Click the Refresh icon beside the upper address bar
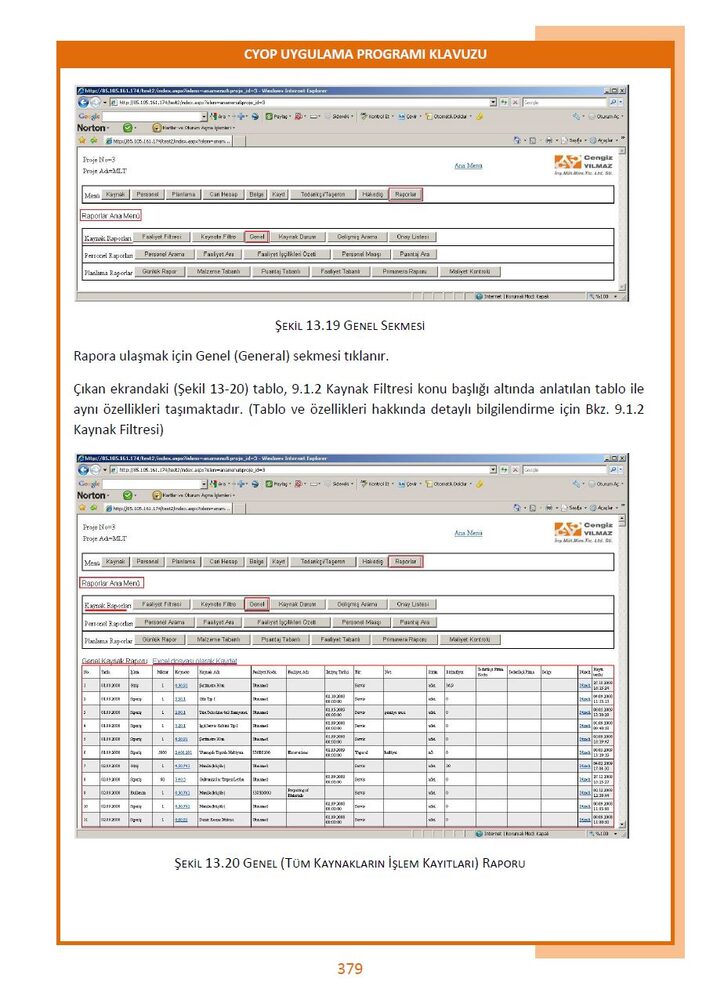 point(504,102)
